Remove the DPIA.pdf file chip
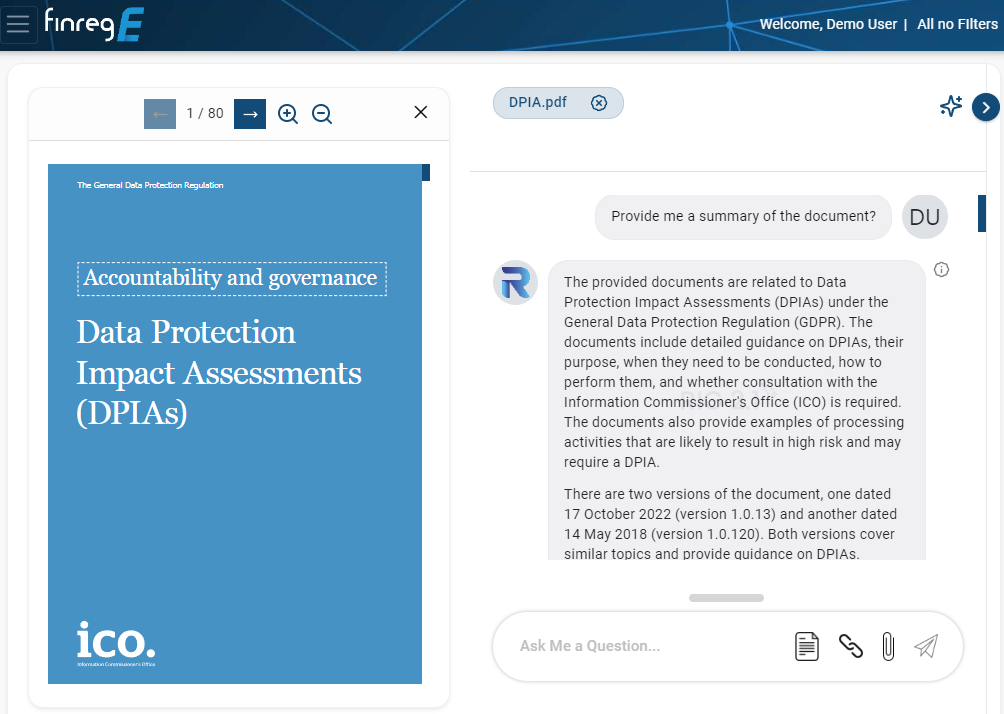 (x=599, y=103)
